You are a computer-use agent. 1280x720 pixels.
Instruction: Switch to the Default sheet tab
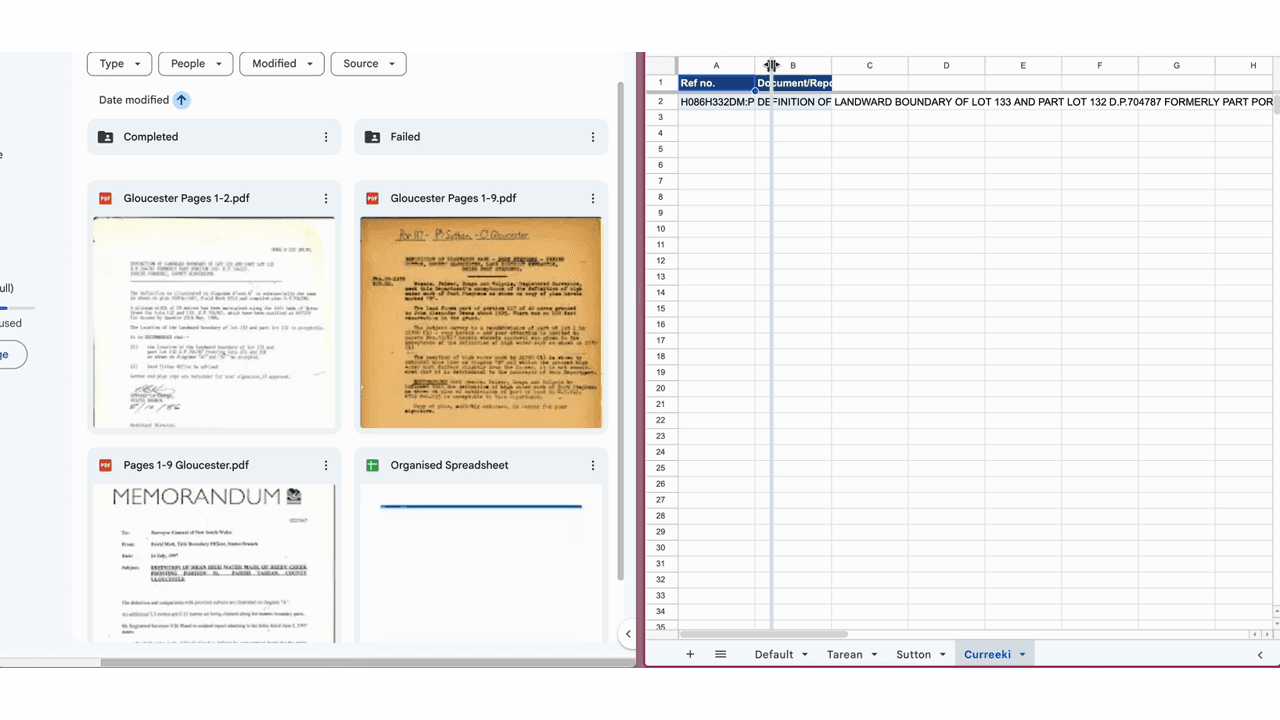click(x=774, y=655)
